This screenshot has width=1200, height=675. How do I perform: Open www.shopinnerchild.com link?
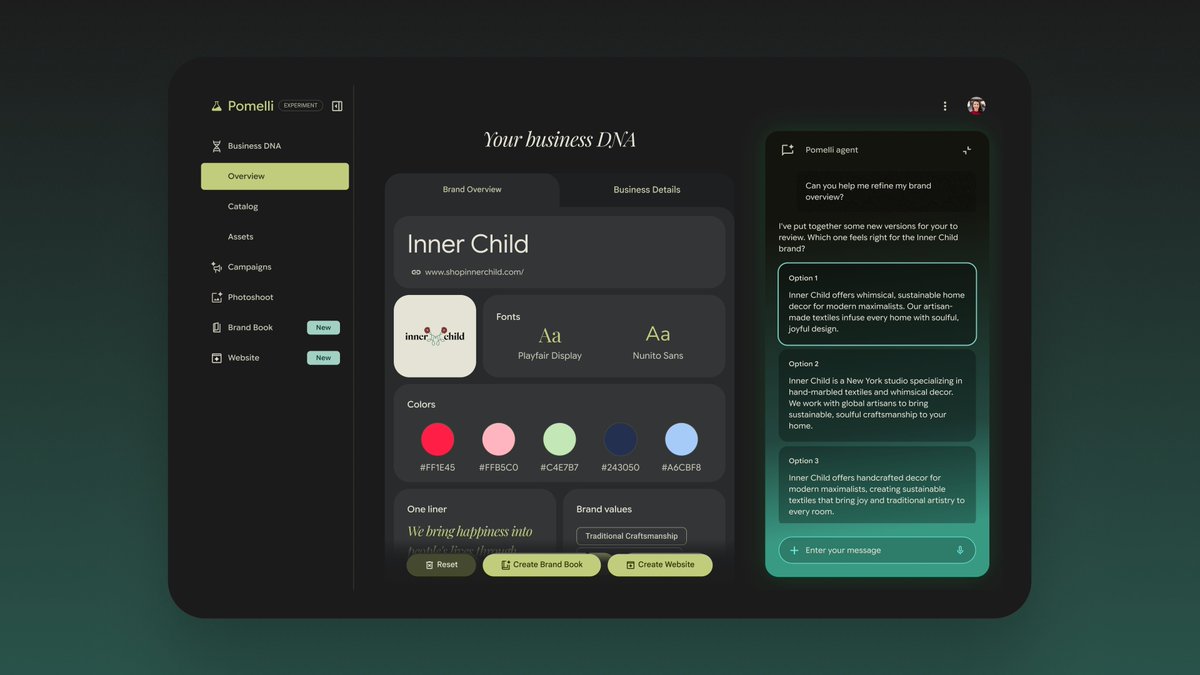474,272
